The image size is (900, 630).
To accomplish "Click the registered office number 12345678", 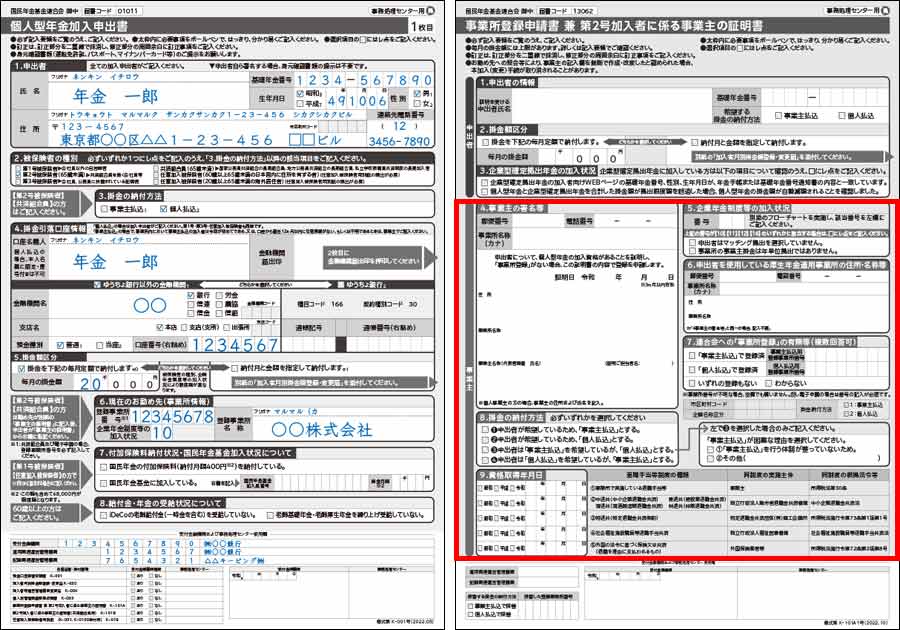I will 172,417.
